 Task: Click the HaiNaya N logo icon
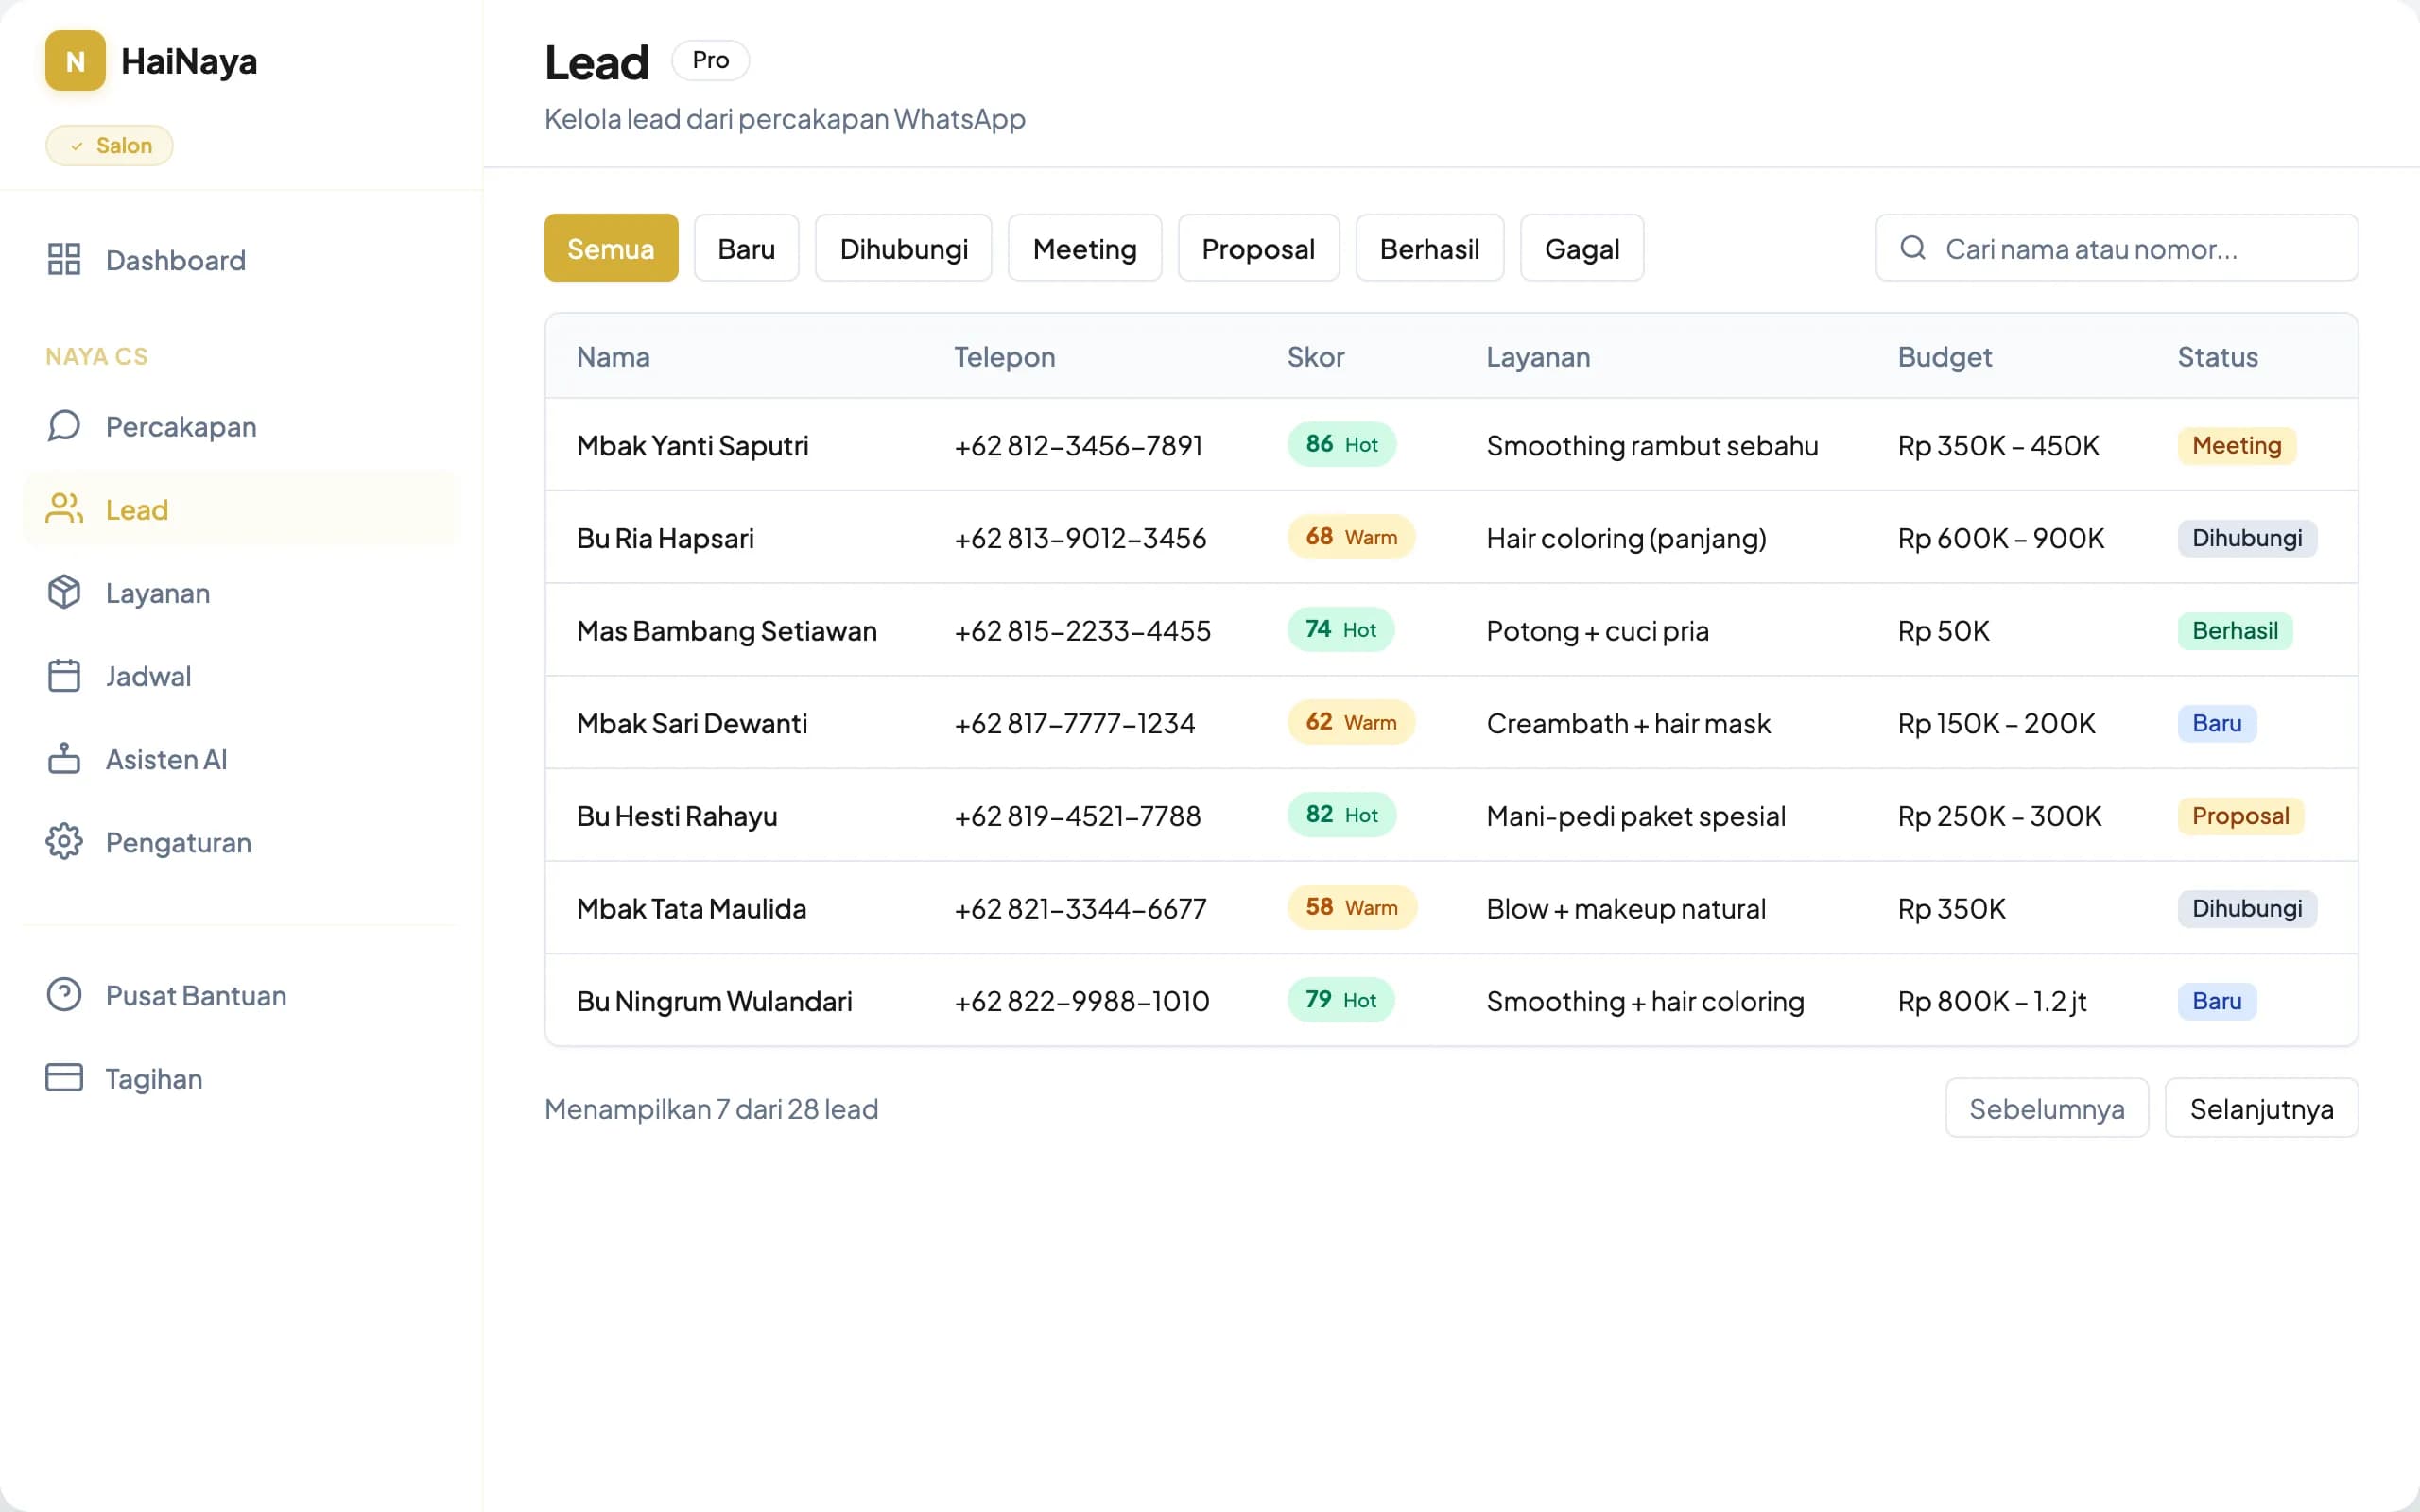75,61
